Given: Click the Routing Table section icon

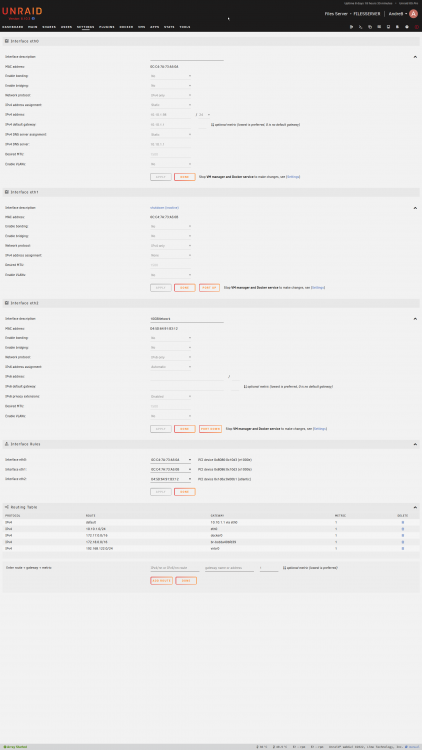Looking at the screenshot, I should click(x=7, y=507).
